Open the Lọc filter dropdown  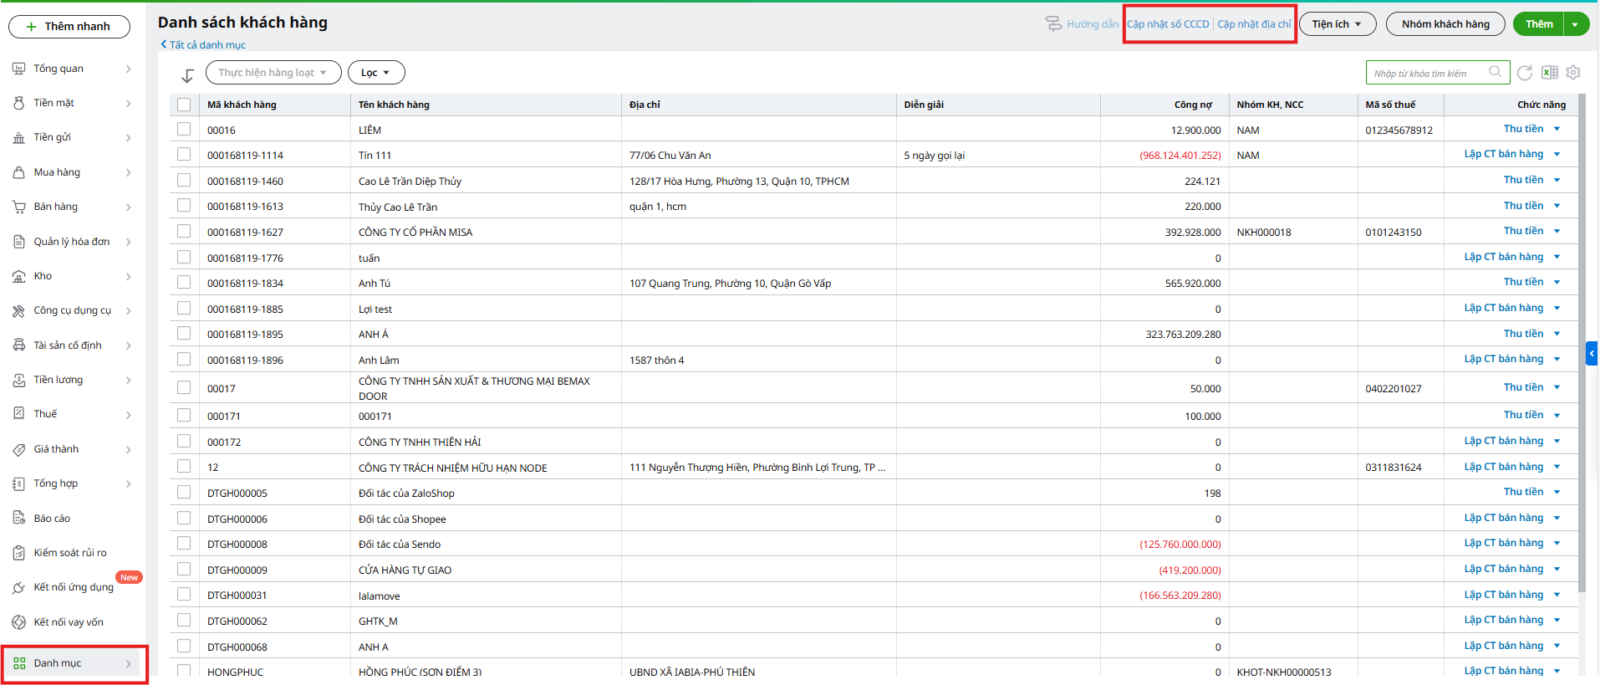tap(376, 73)
